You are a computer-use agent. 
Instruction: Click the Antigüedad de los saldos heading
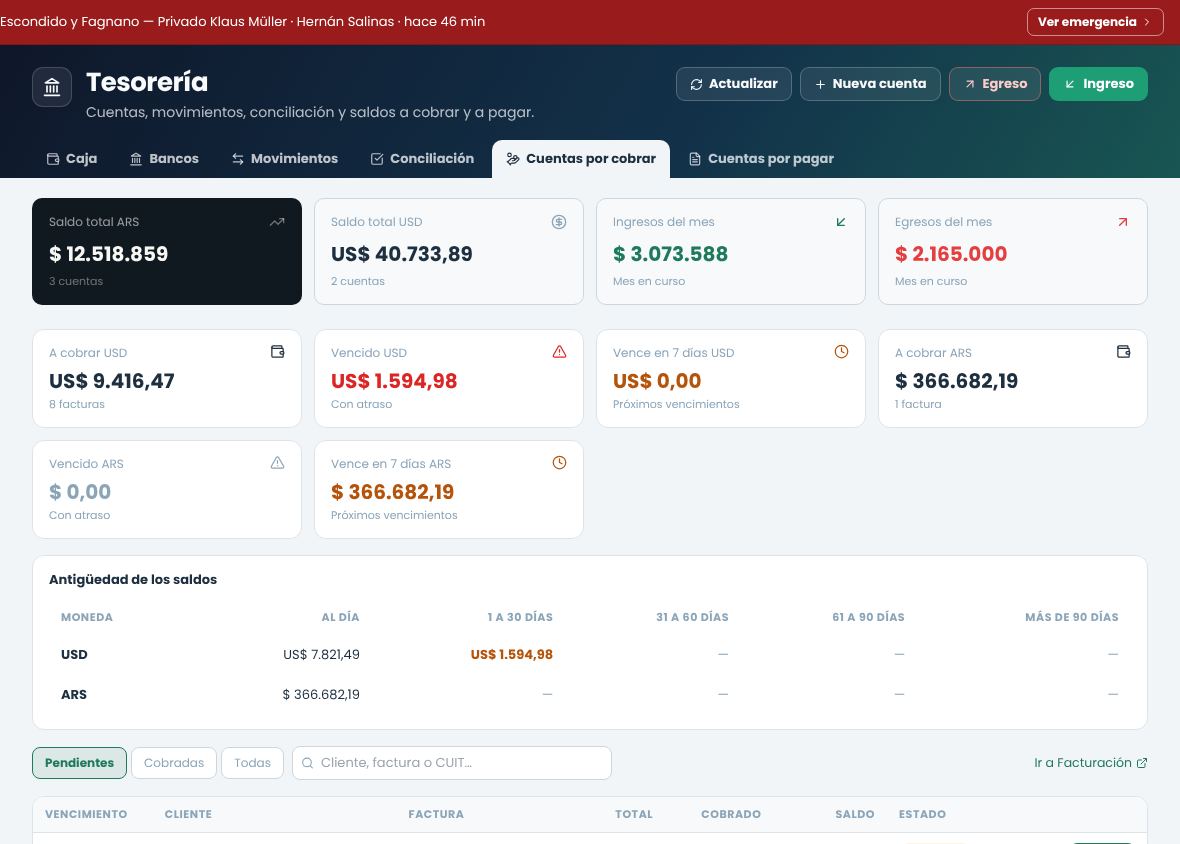(x=132, y=579)
